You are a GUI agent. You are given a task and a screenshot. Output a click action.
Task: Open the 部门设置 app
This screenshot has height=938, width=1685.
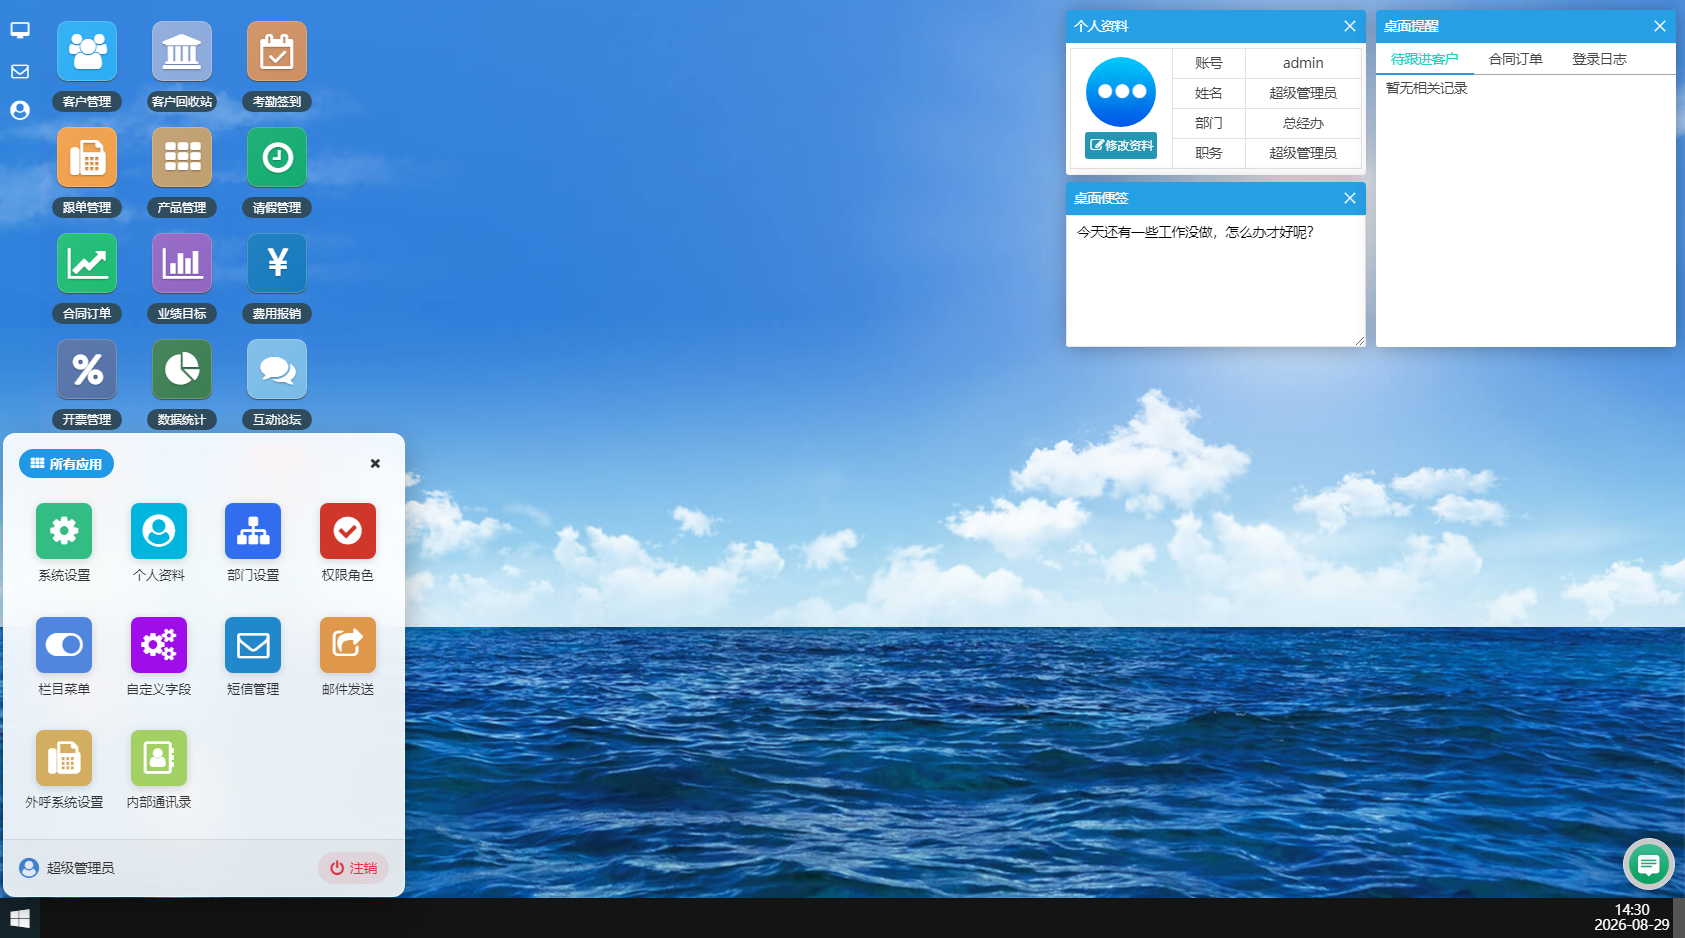pyautogui.click(x=253, y=531)
